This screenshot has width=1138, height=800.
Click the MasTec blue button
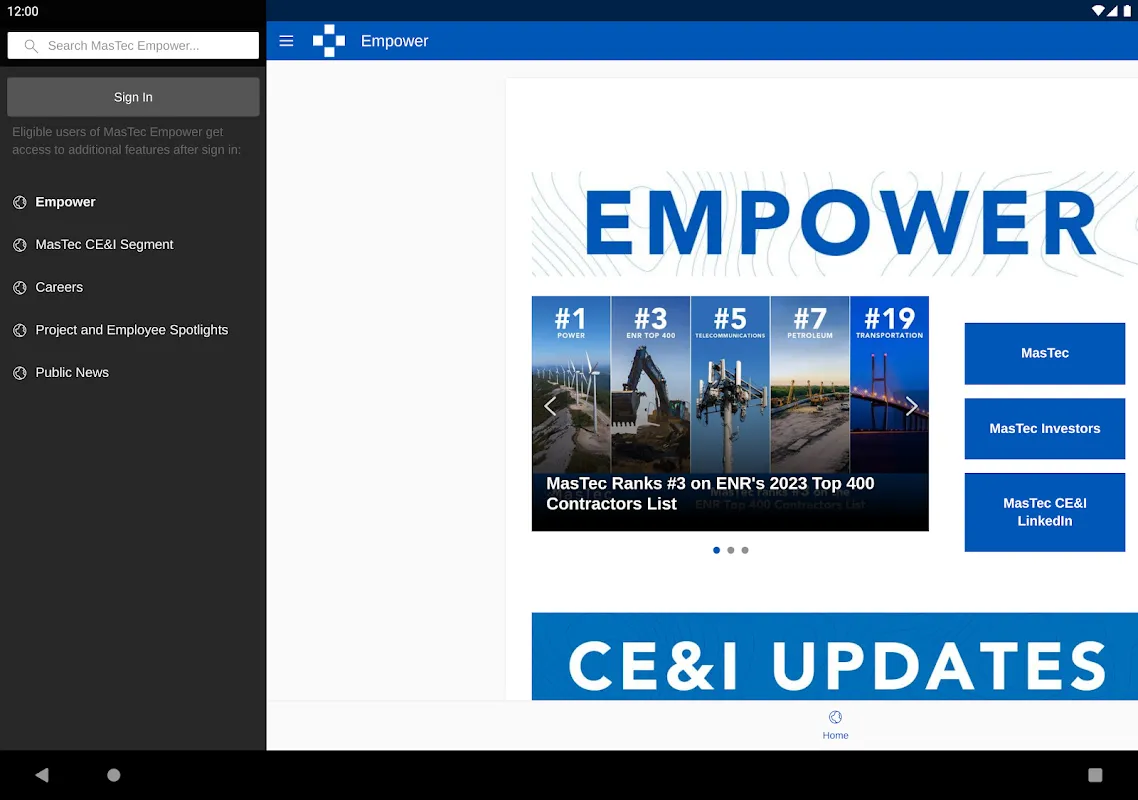point(1044,354)
